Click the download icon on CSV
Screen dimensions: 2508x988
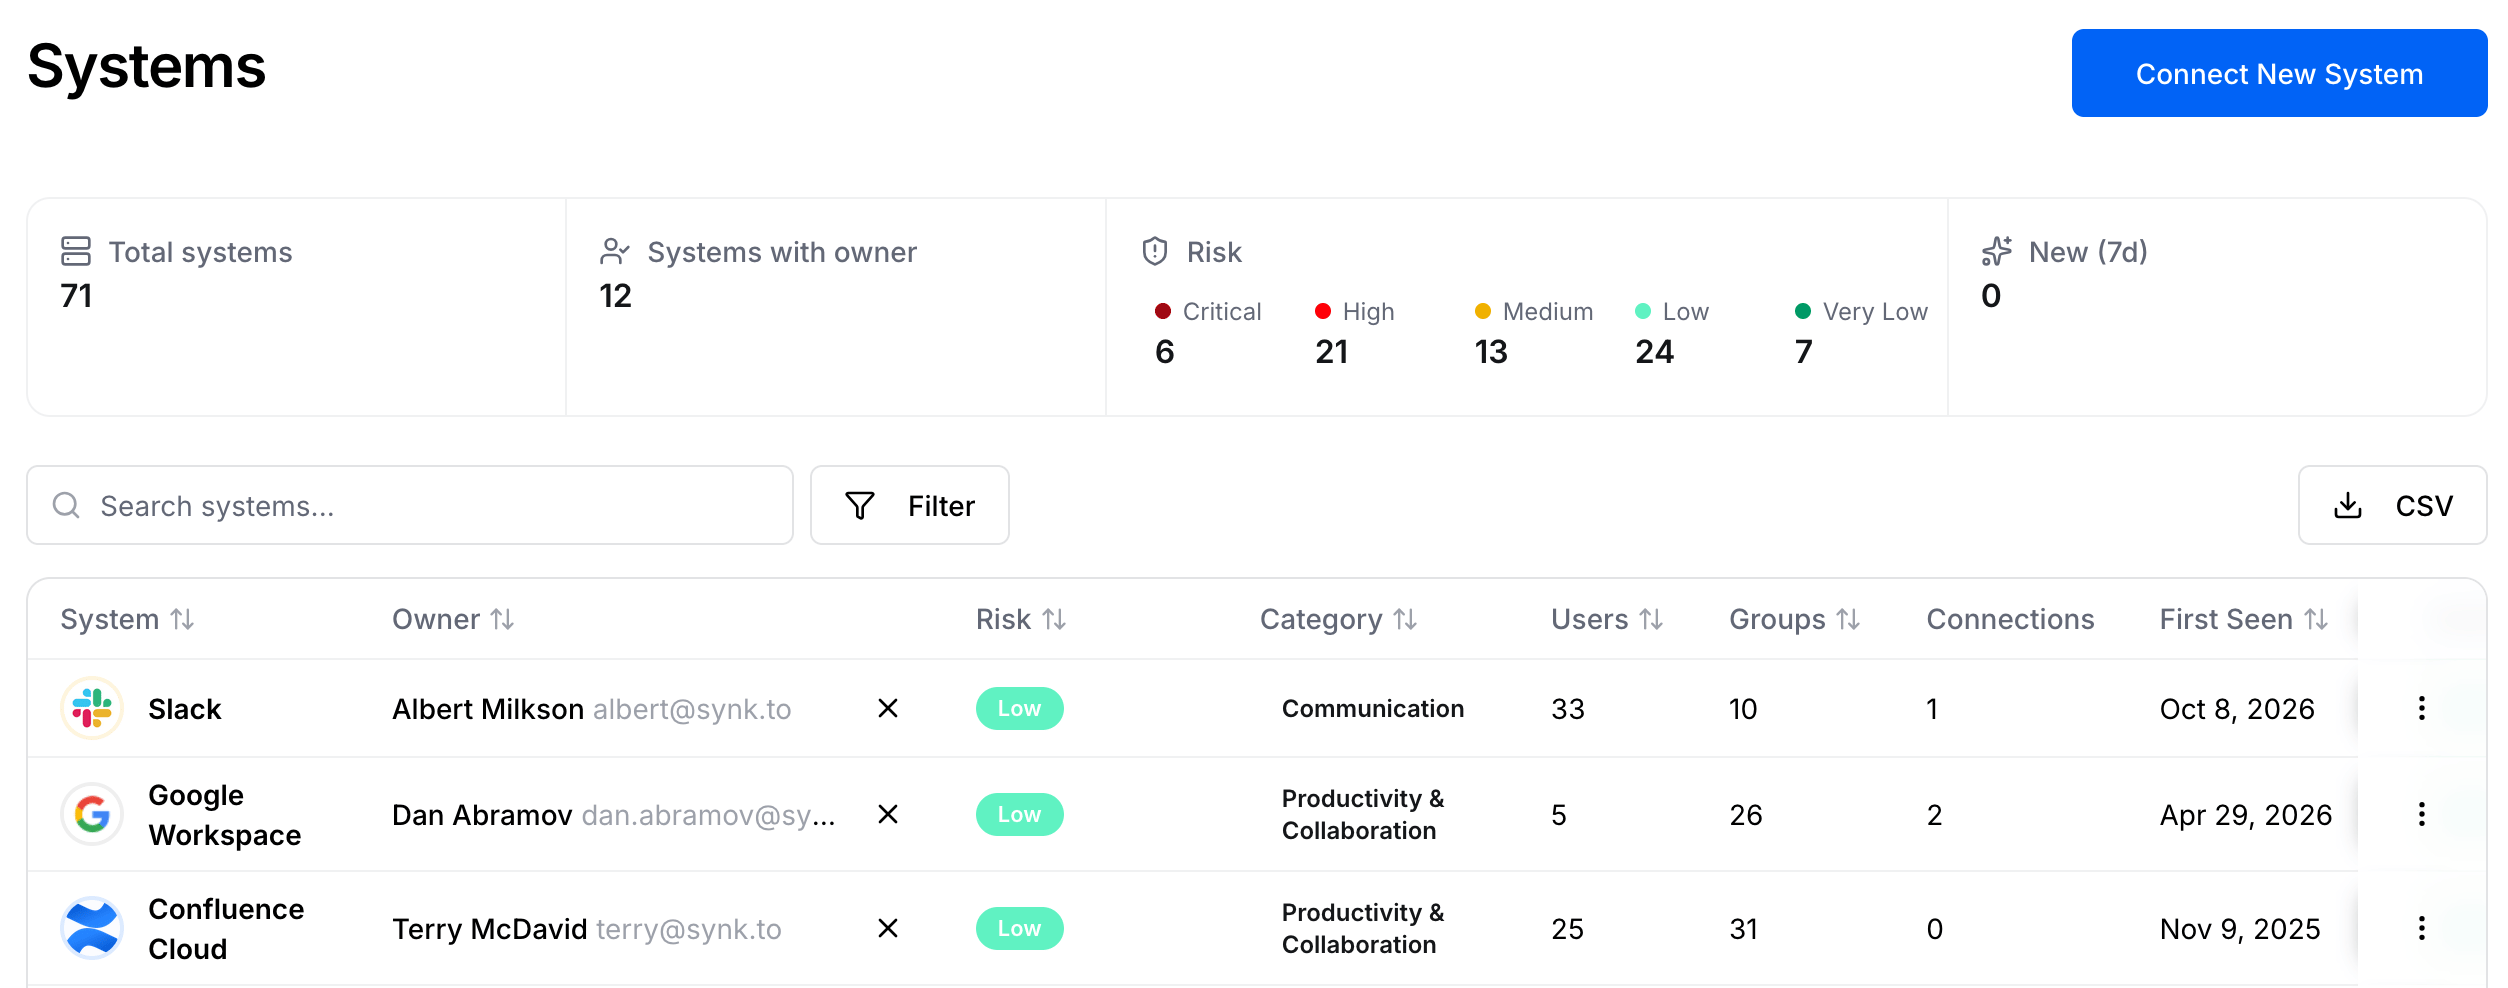coord(2348,505)
